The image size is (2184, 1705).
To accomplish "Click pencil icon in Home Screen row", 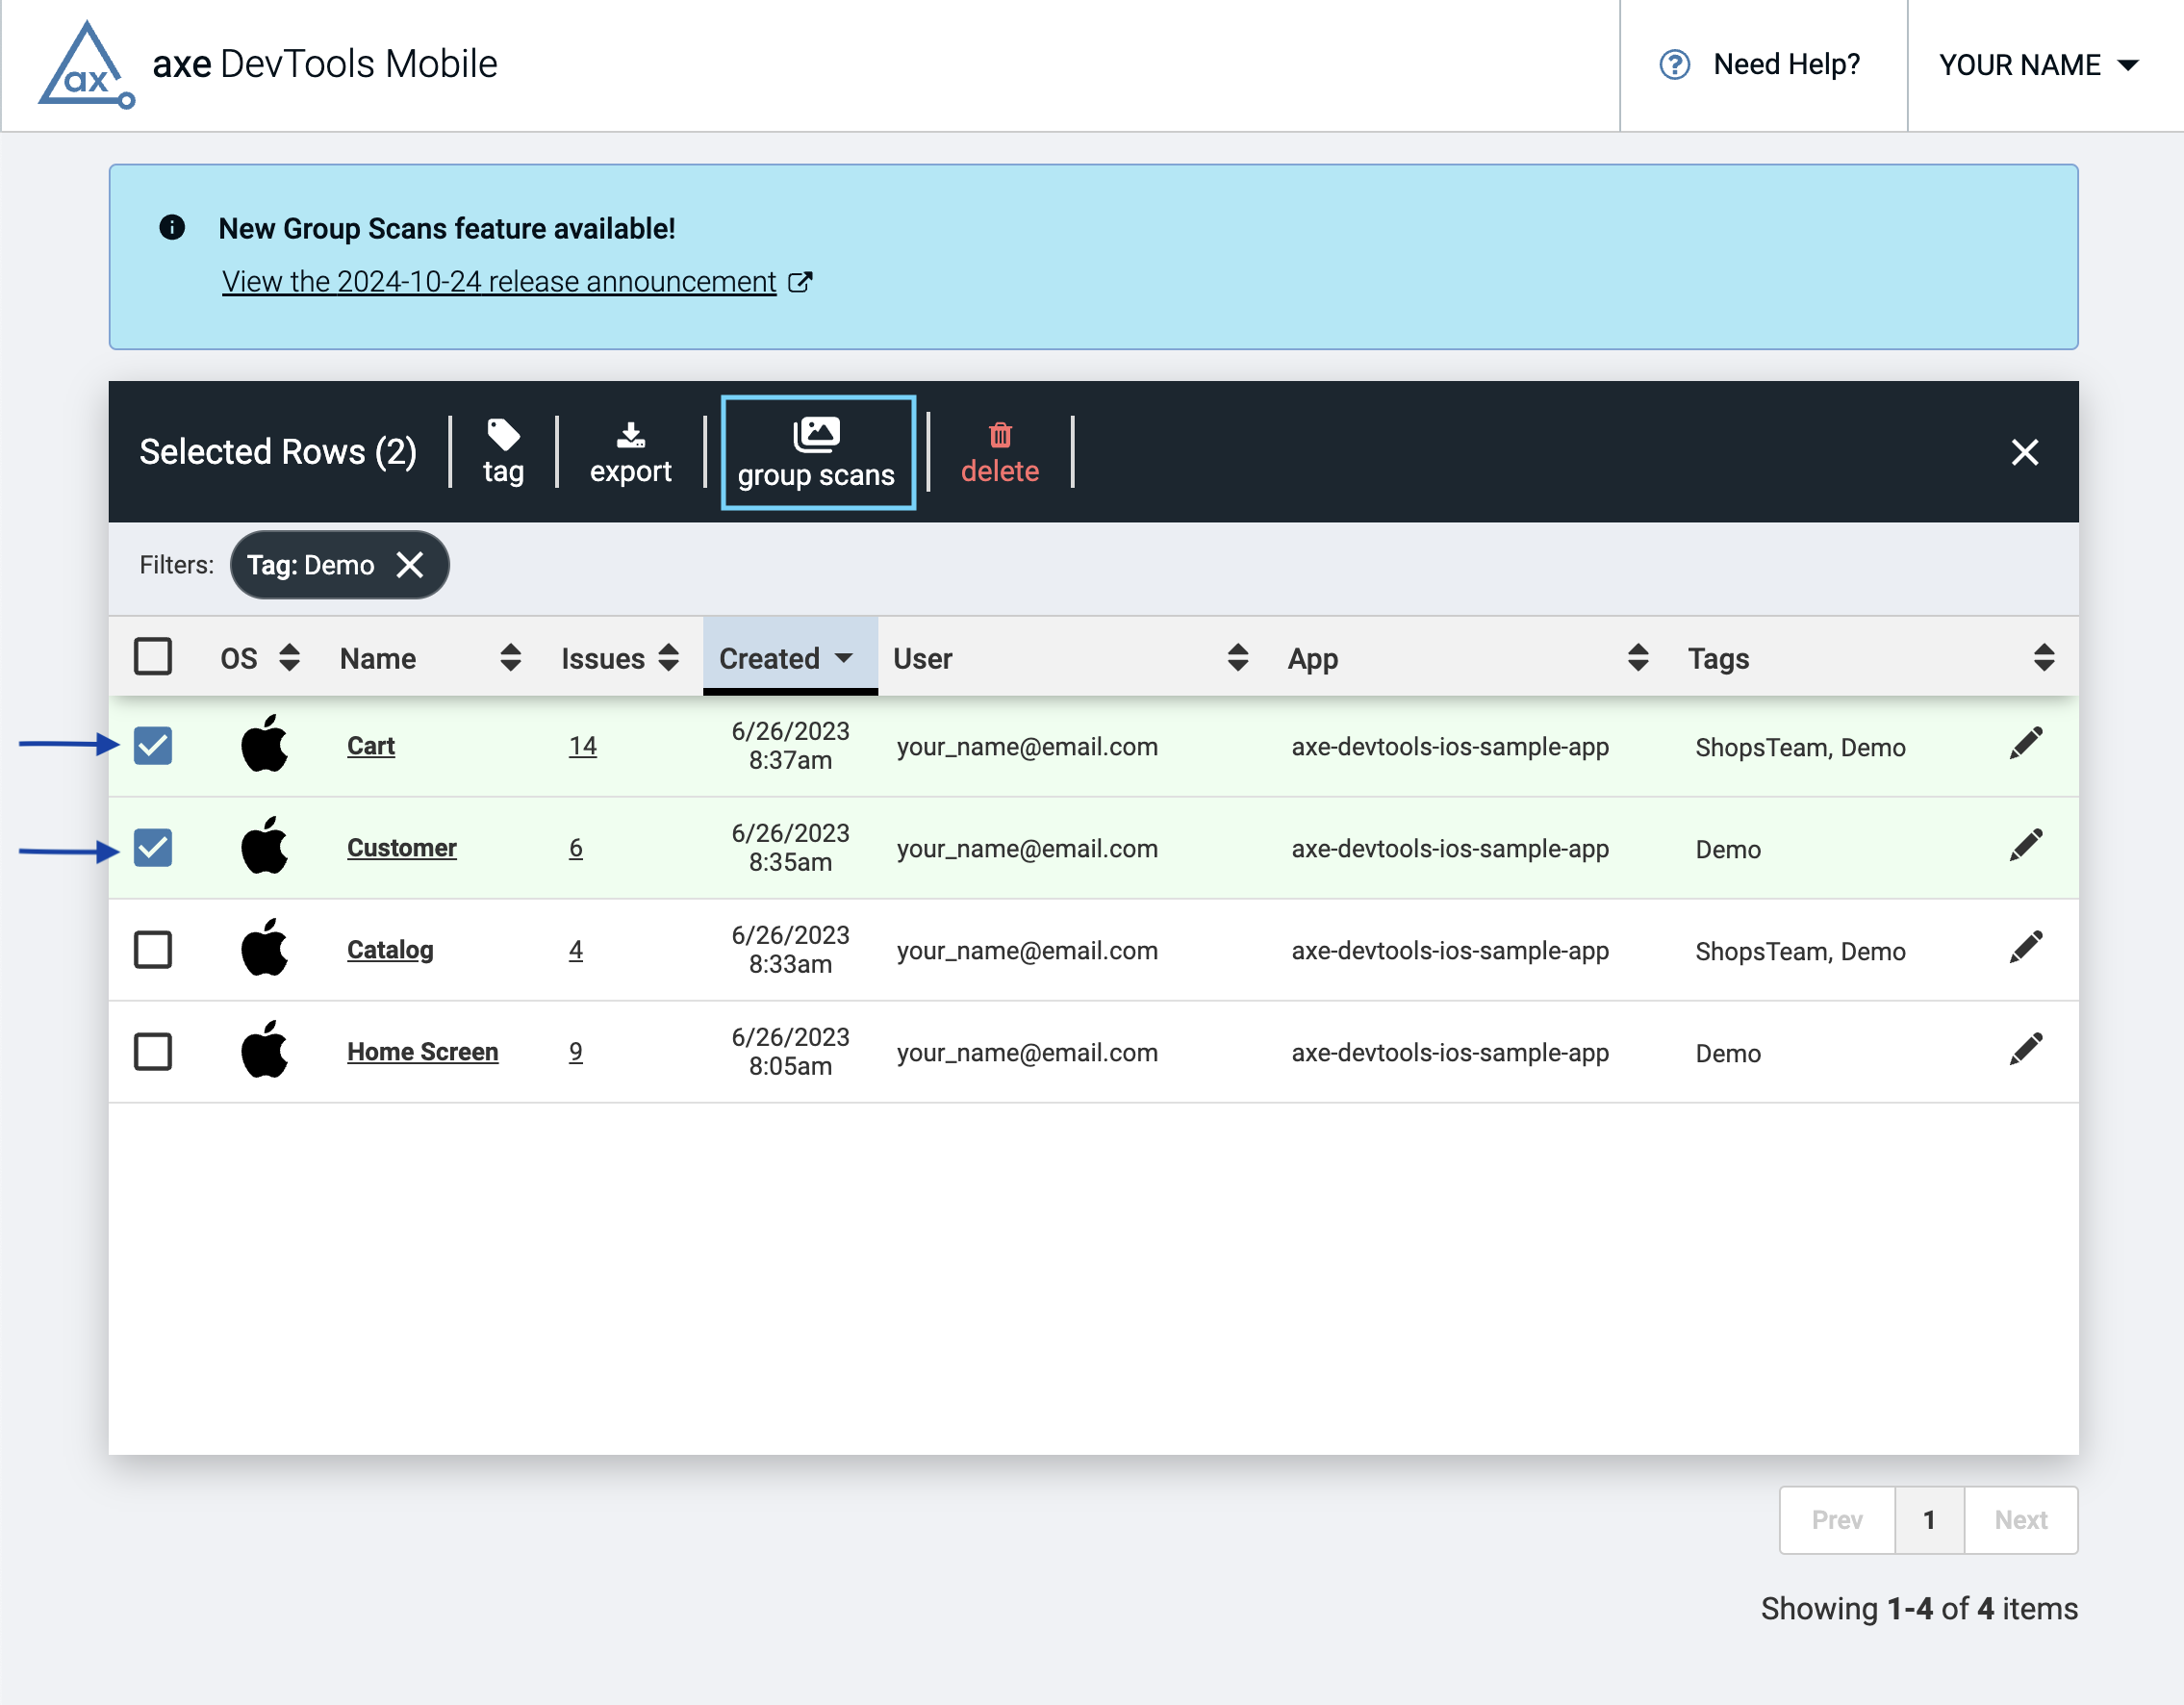I will click(2025, 1050).
